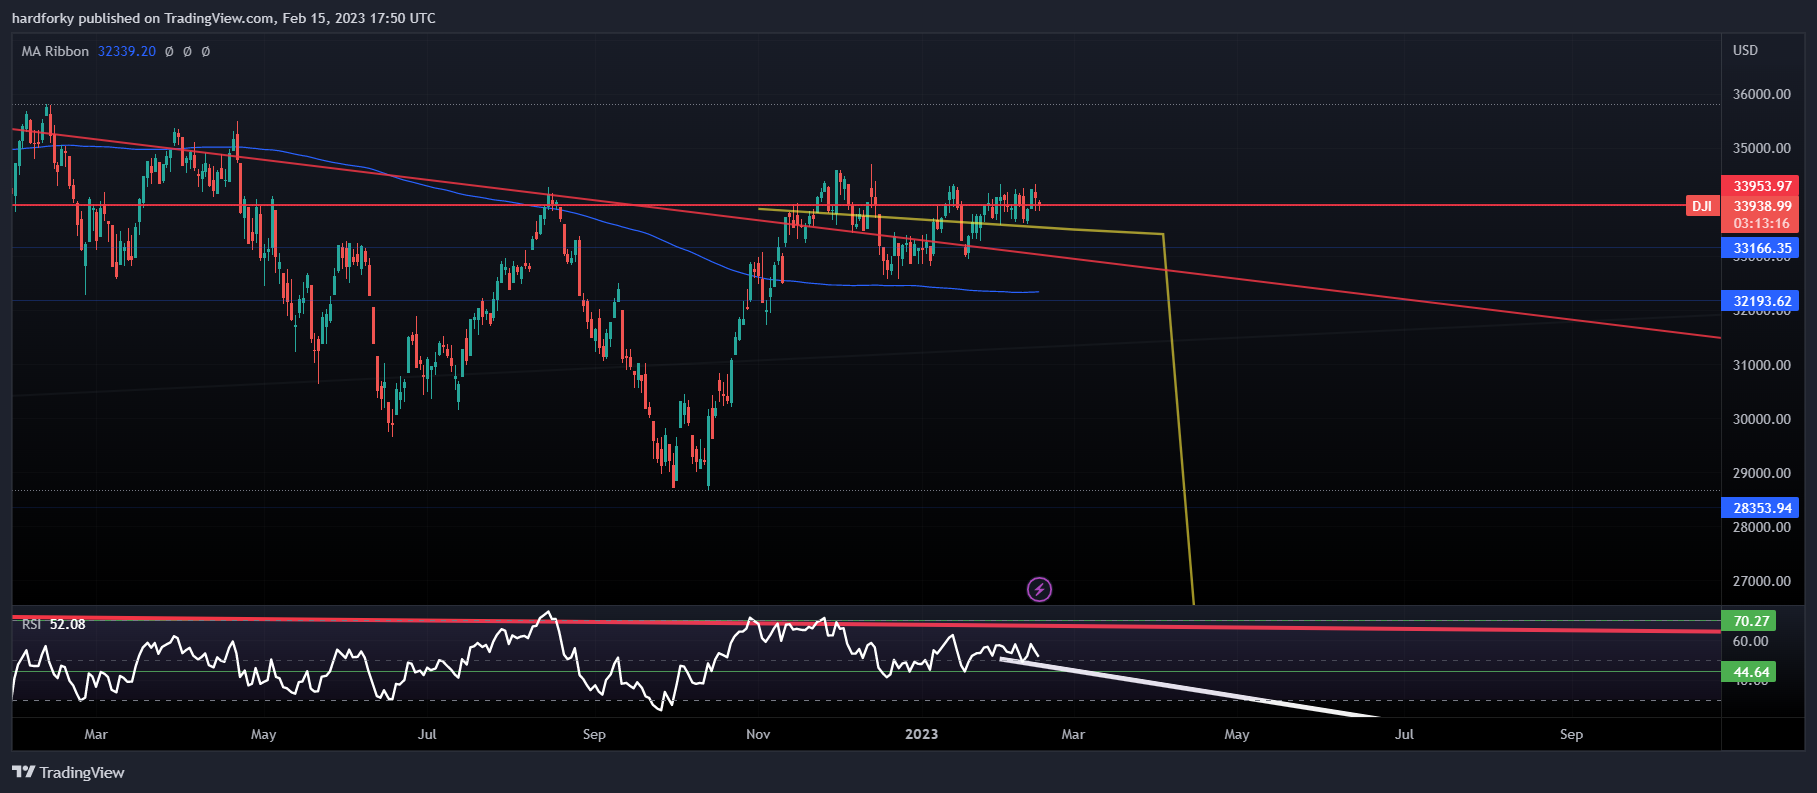
Task: Click the published-on TradingView.com header text
Action: [x=224, y=18]
